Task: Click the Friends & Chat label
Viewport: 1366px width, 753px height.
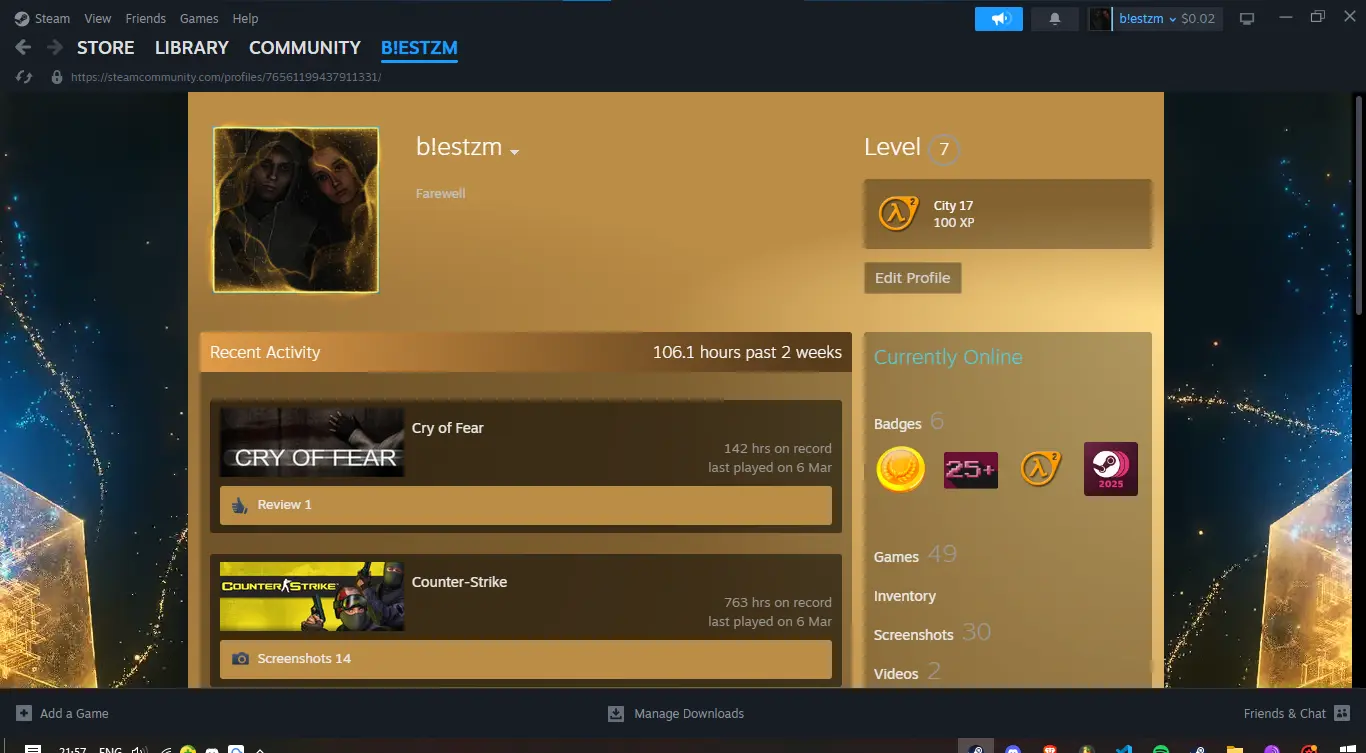Action: (1285, 713)
